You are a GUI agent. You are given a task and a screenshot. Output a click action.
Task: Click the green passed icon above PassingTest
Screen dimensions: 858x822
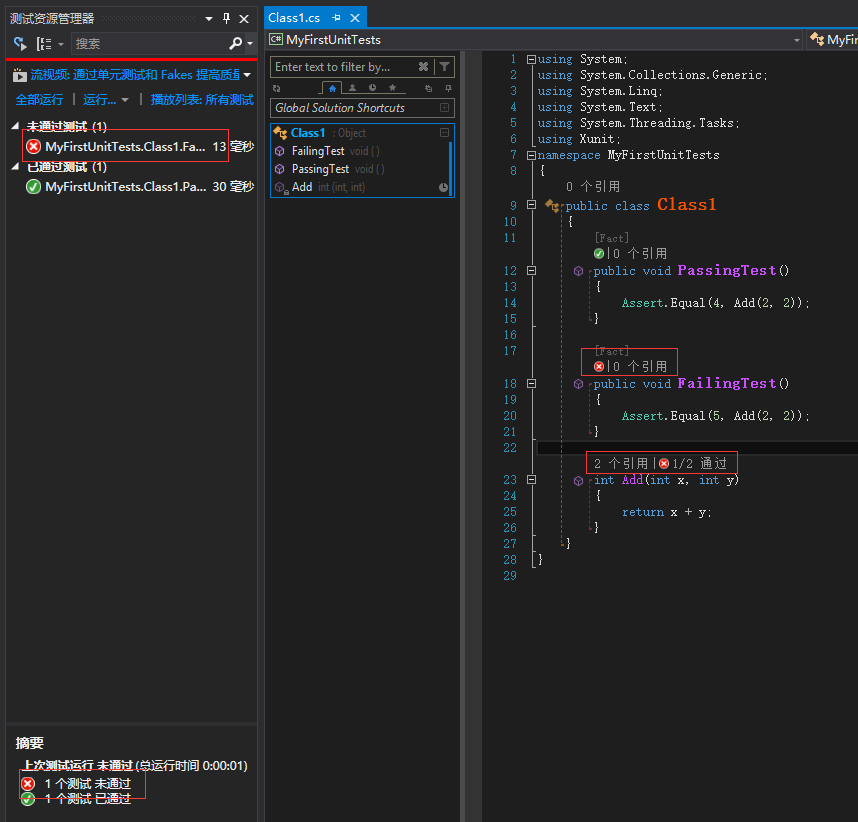[599, 254]
